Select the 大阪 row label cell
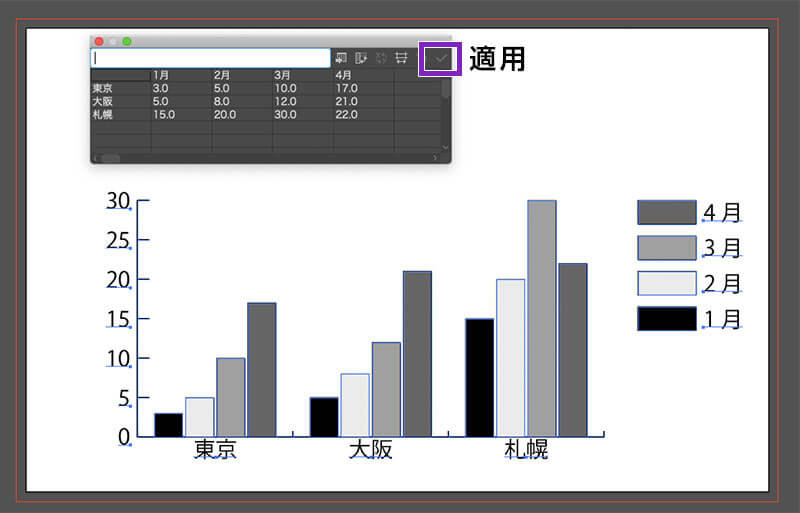The width and height of the screenshot is (800, 513). tap(121, 102)
